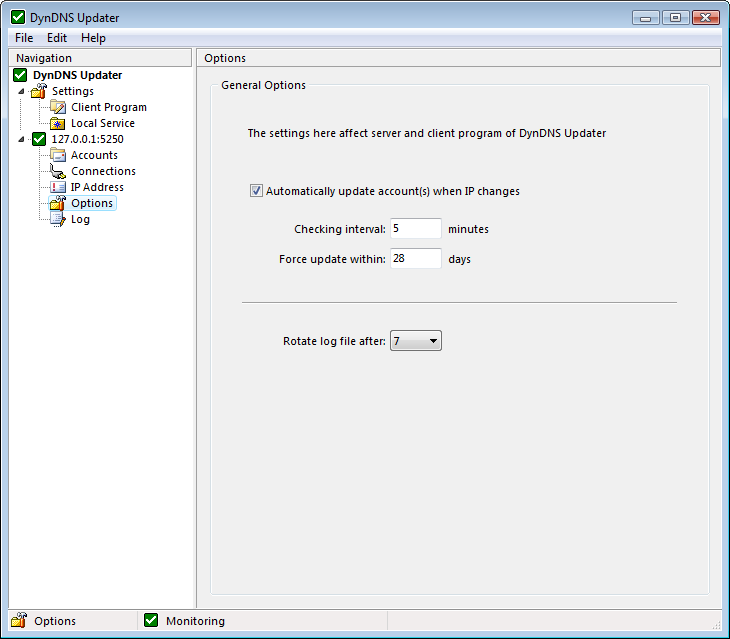
Task: Click the Client Program icon in the tree
Action: [x=58, y=107]
